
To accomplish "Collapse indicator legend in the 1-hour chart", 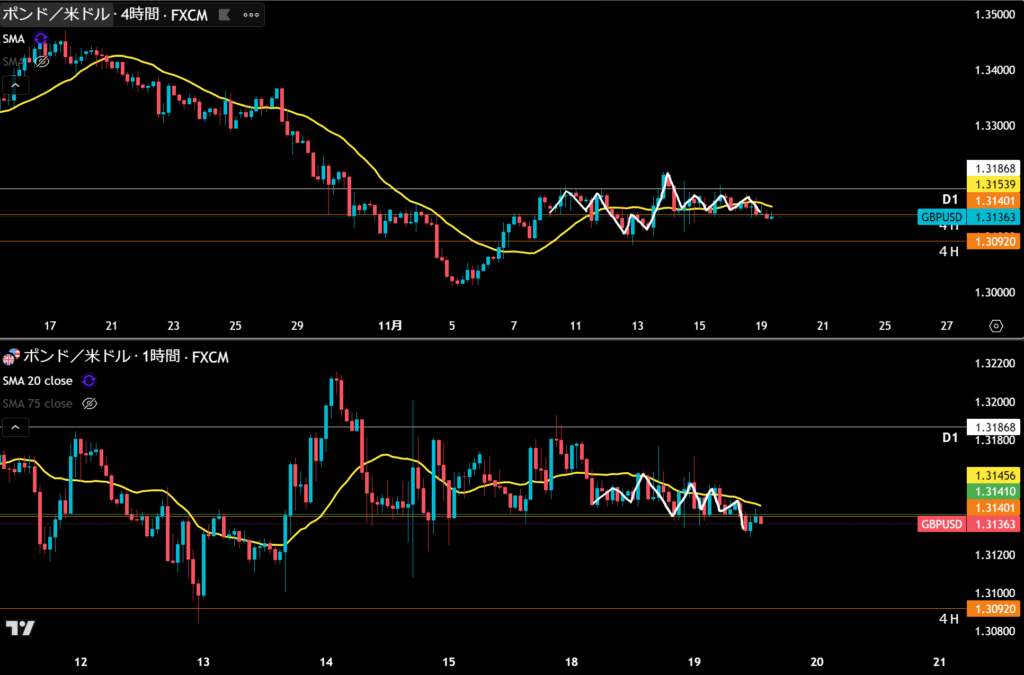I will click(x=14, y=427).
